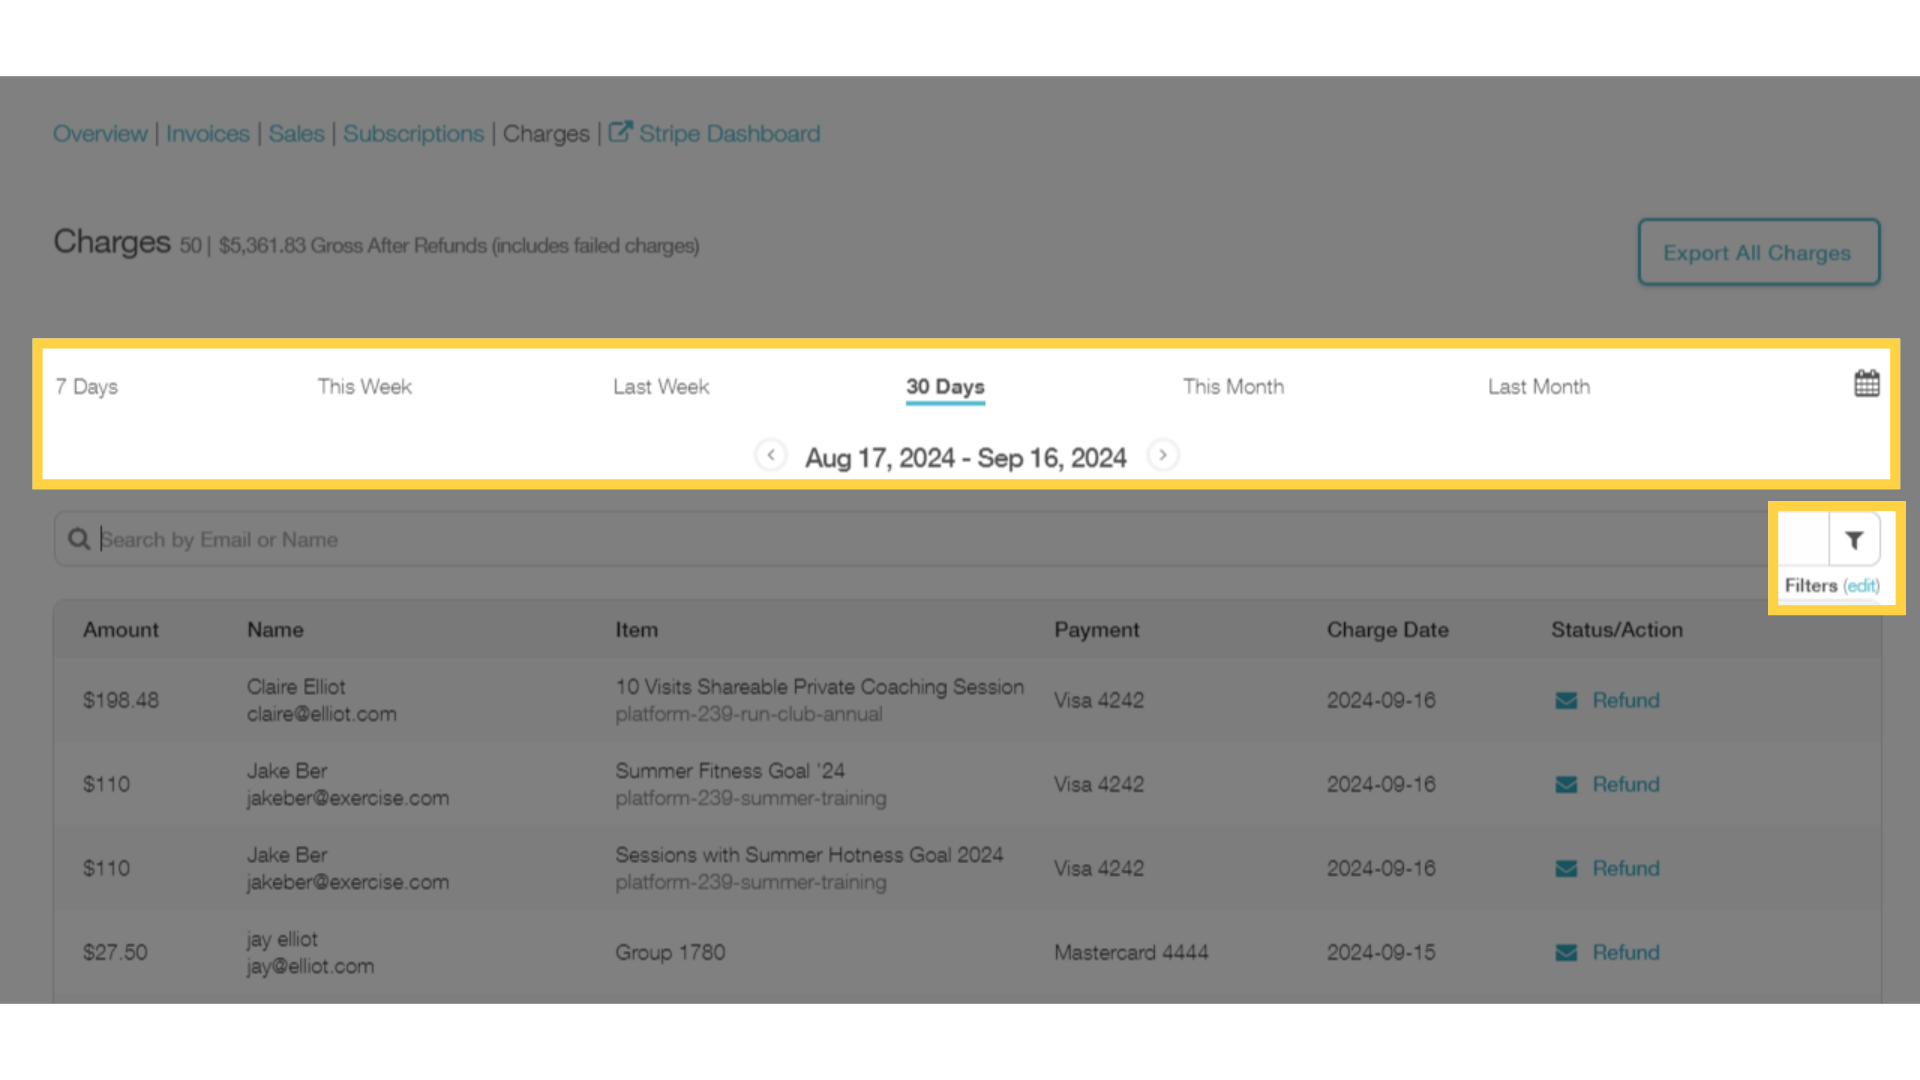Click Refund link for Claire Elliot charge
Screen dimensions: 1920x1080
[x=1626, y=699]
